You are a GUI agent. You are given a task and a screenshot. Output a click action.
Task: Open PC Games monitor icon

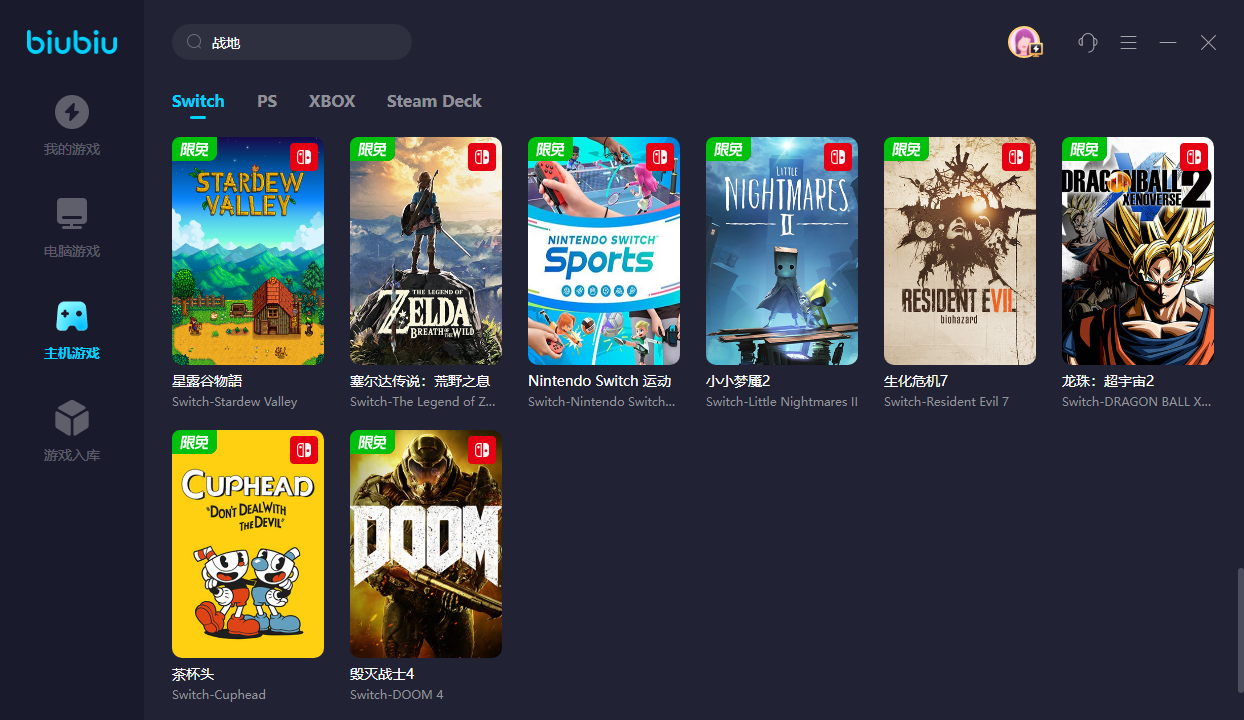tap(72, 214)
